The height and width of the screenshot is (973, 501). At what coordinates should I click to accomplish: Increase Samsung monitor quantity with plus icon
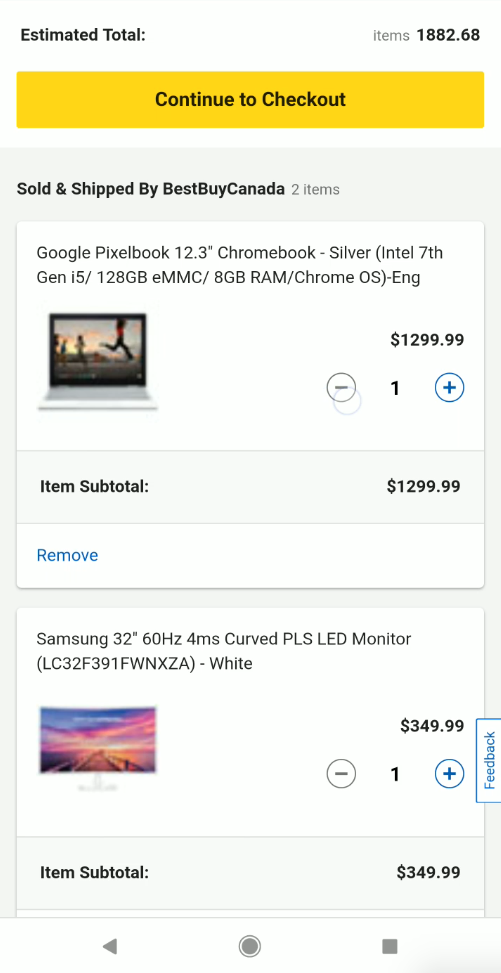click(x=449, y=774)
